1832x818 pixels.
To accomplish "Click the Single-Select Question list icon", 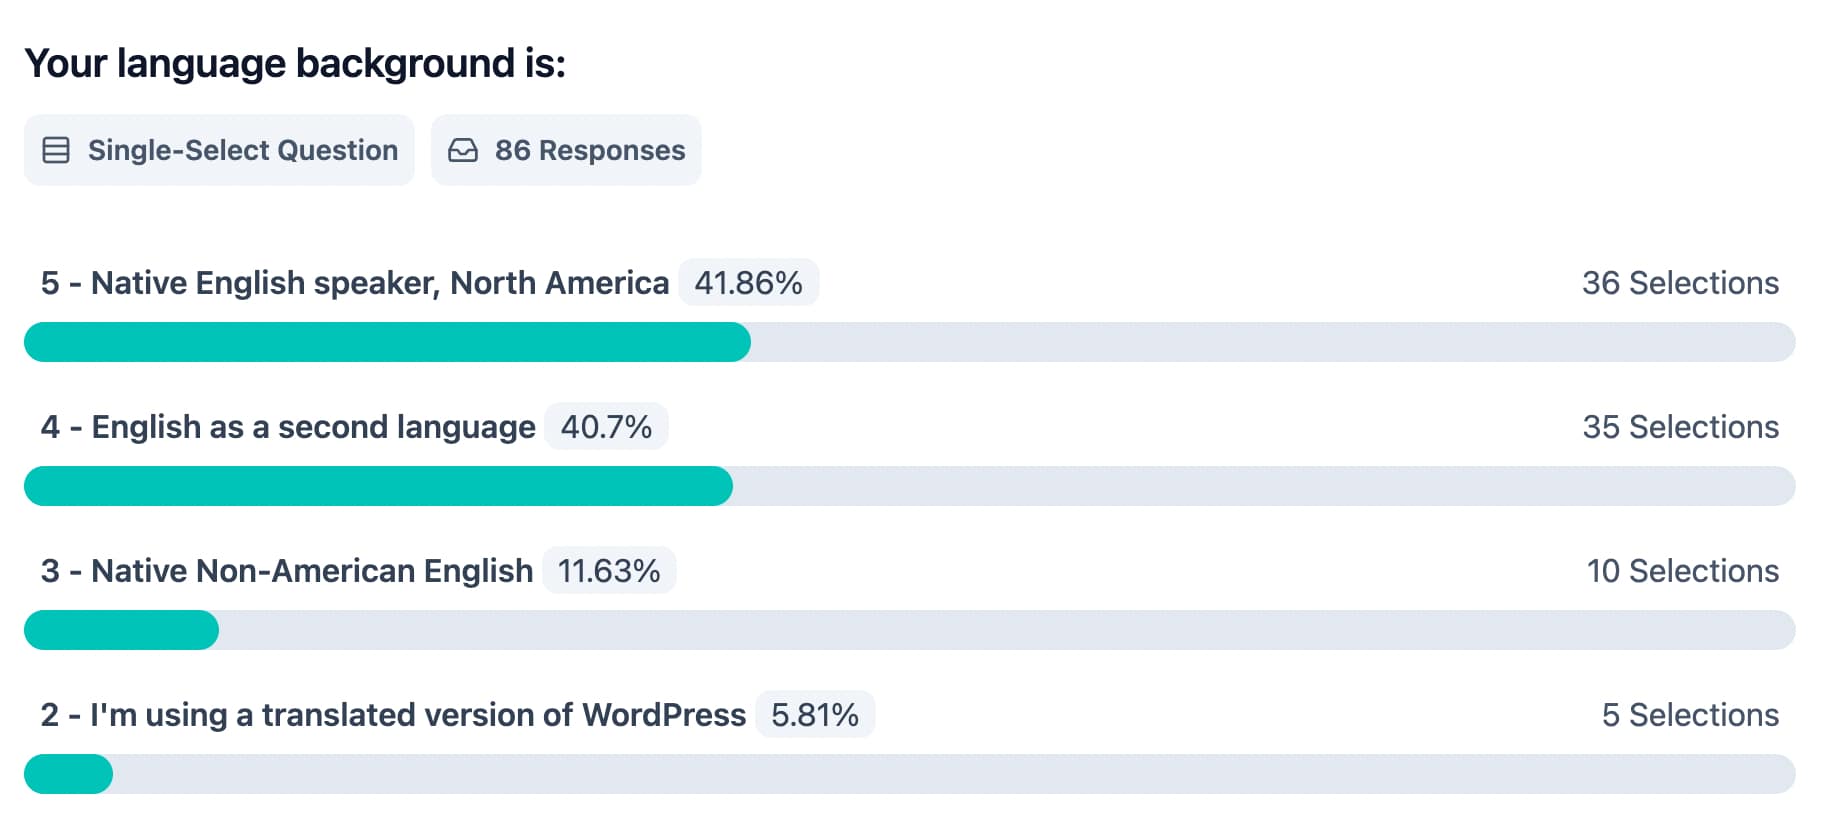I will (56, 150).
